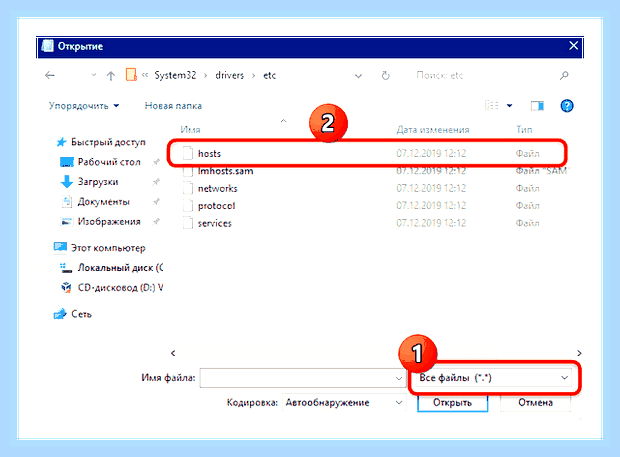
Task: Open Локальный диск (C:) in sidebar
Action: pyautogui.click(x=111, y=268)
